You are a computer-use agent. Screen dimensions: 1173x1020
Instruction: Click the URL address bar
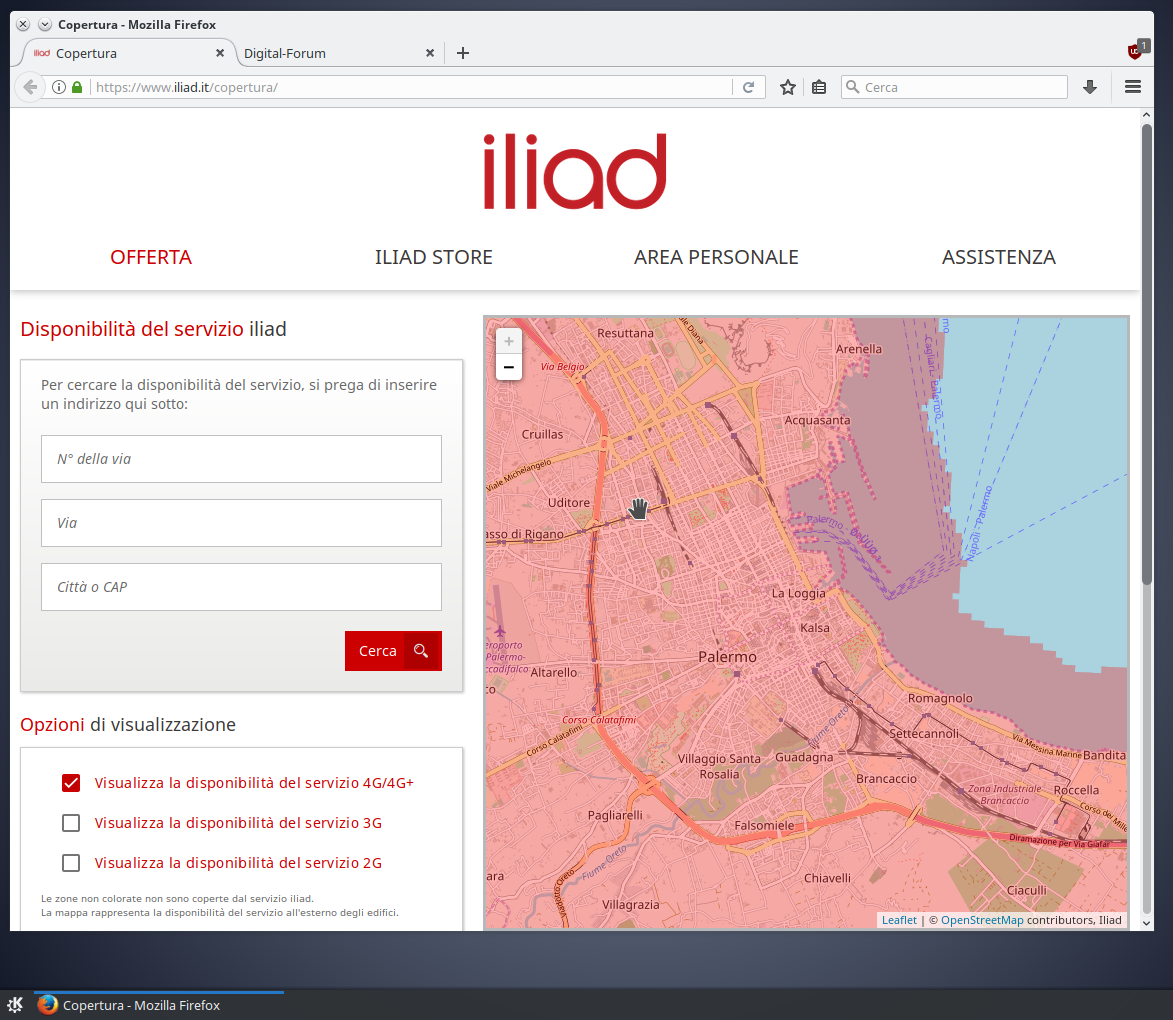(x=411, y=87)
